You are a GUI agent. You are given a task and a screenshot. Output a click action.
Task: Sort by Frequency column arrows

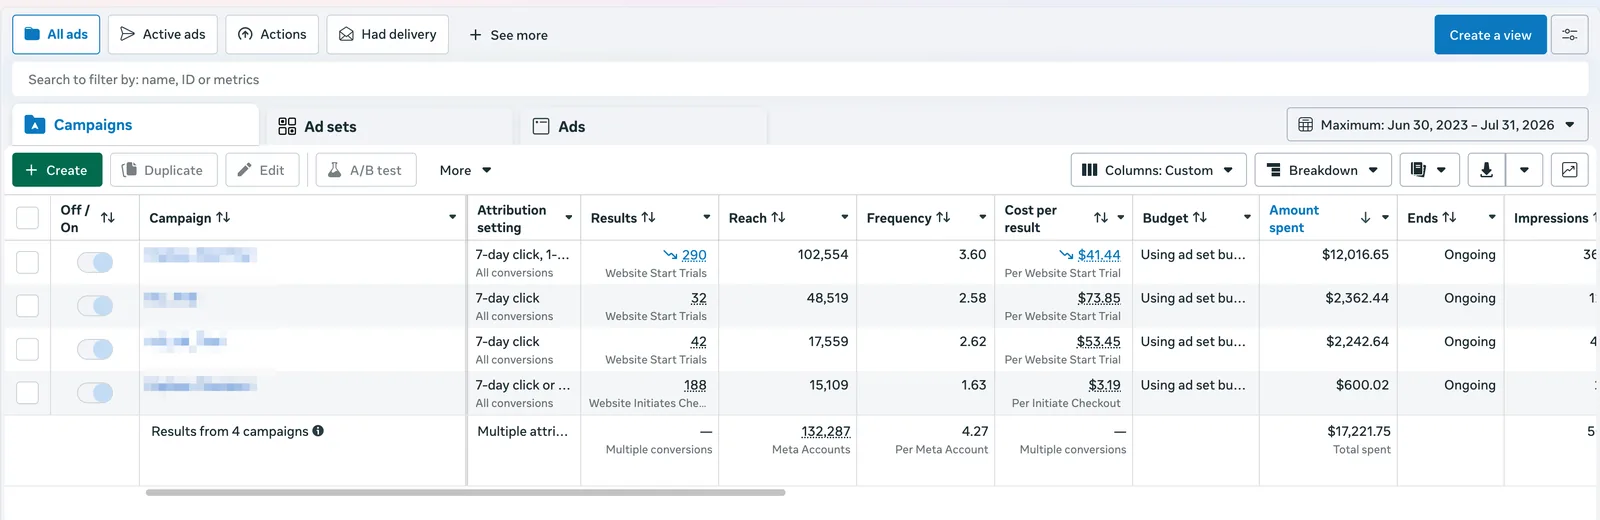click(x=943, y=217)
